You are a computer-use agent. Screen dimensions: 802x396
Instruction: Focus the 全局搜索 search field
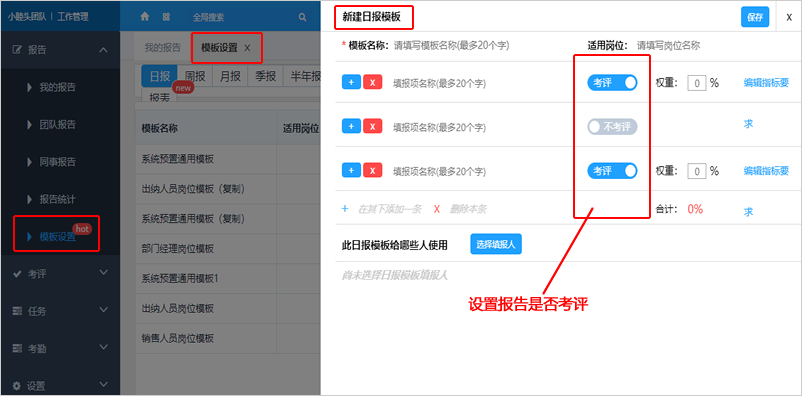click(240, 17)
